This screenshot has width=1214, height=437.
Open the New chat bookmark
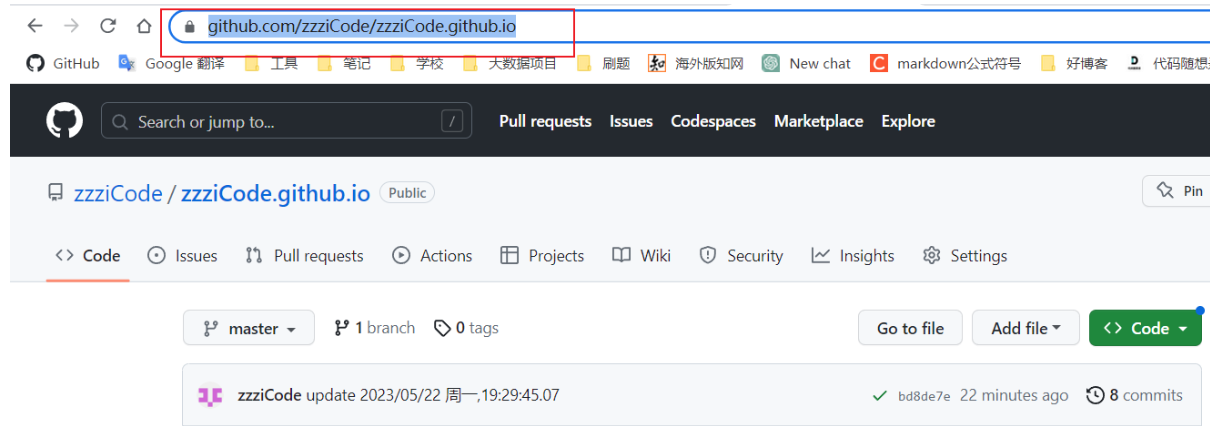tap(806, 63)
